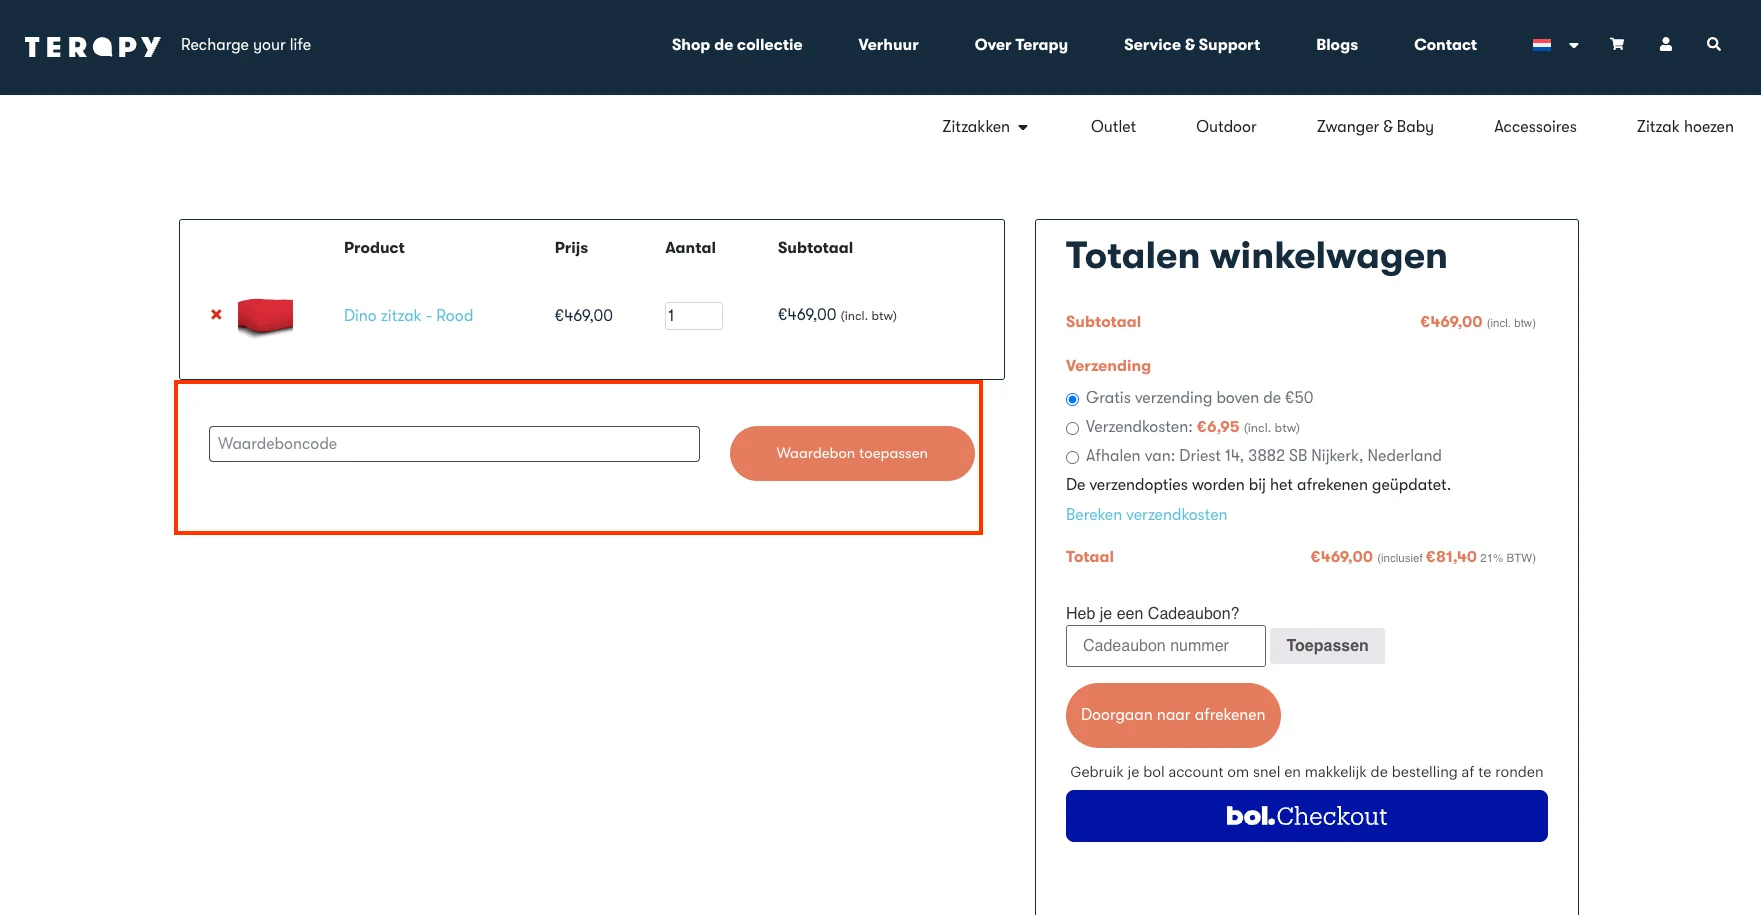Expand the language selector arrow
This screenshot has width=1761, height=915.
1573,46
